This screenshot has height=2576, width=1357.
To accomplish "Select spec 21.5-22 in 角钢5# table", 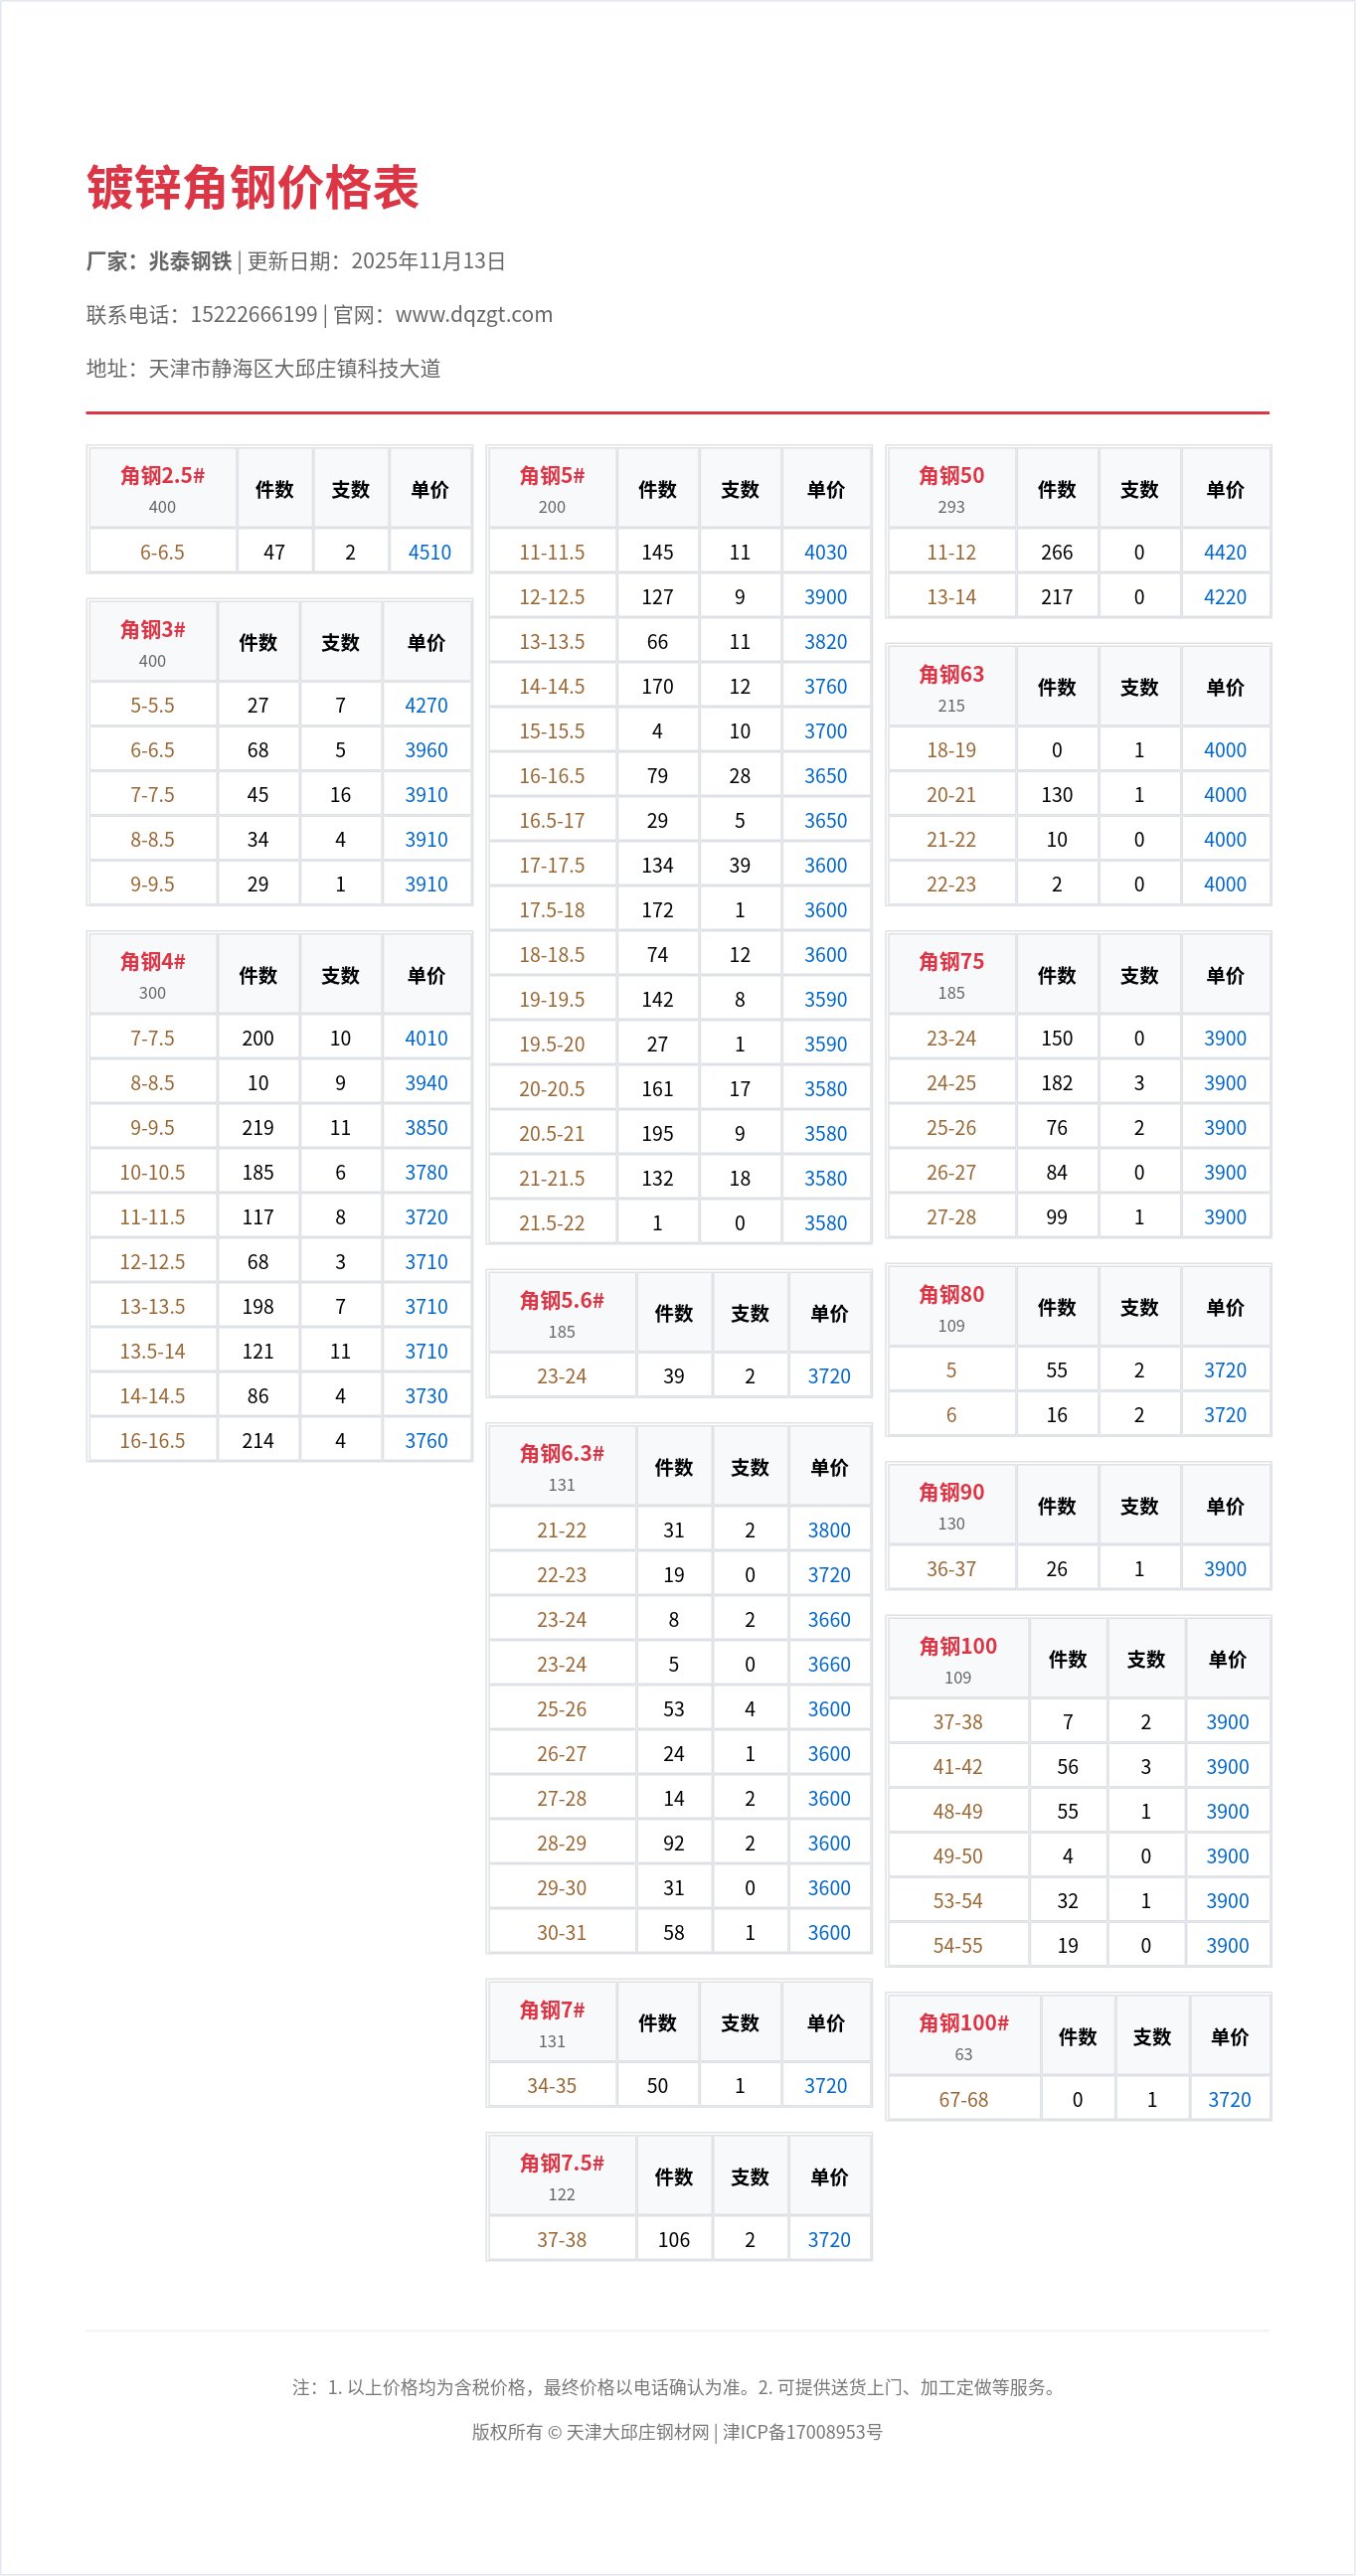I will [552, 1223].
